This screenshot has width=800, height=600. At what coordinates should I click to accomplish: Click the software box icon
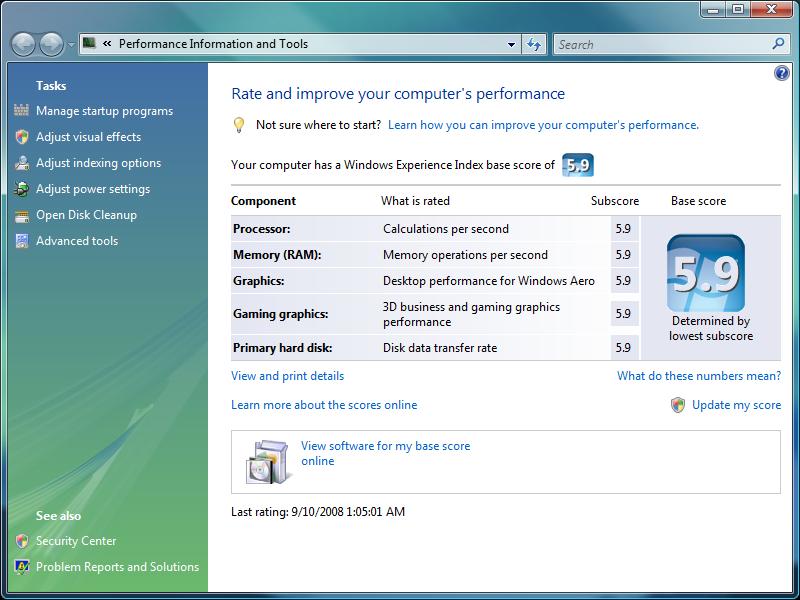(268, 462)
